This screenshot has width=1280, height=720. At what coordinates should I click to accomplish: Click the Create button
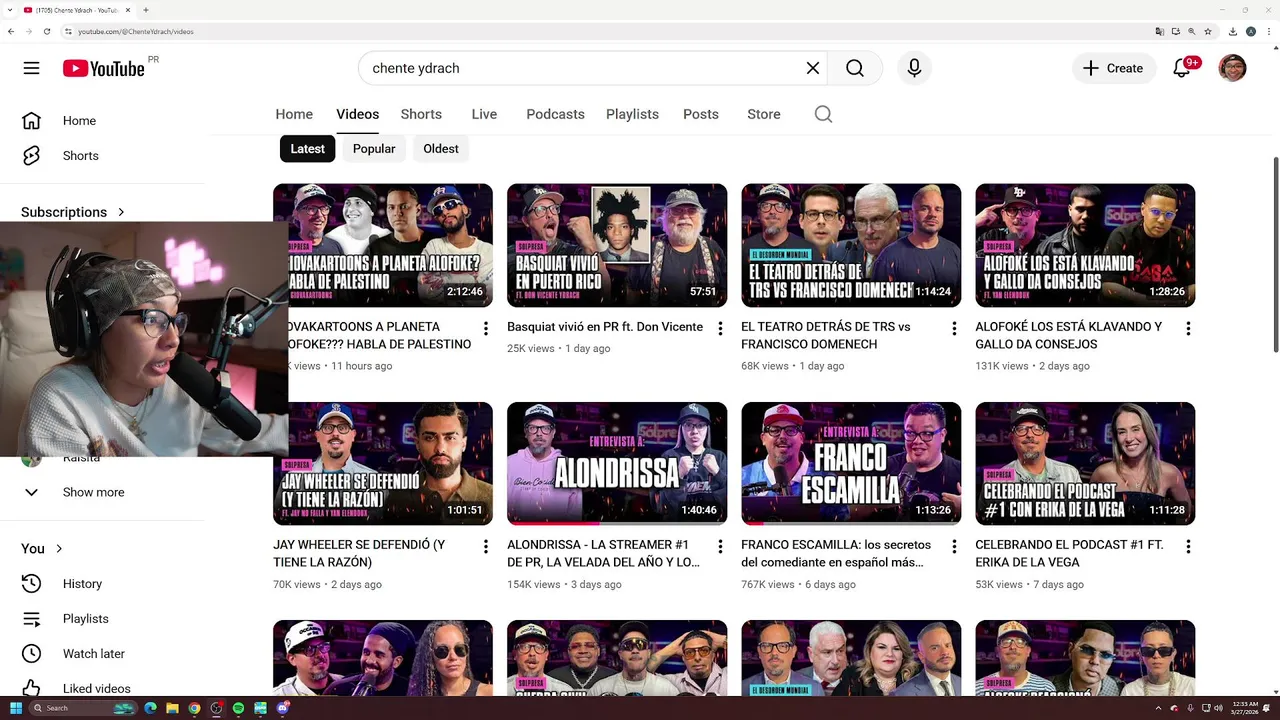[x=1114, y=68]
